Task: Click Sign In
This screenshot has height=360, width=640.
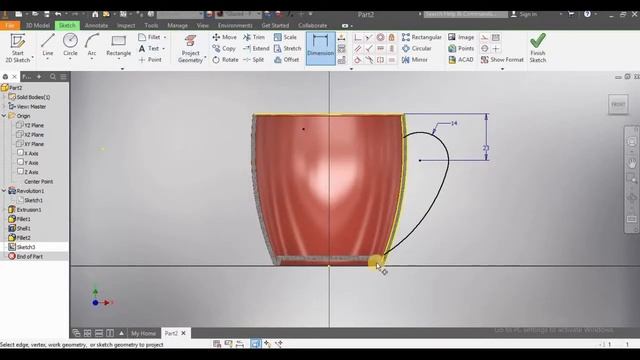Action: 524,14
